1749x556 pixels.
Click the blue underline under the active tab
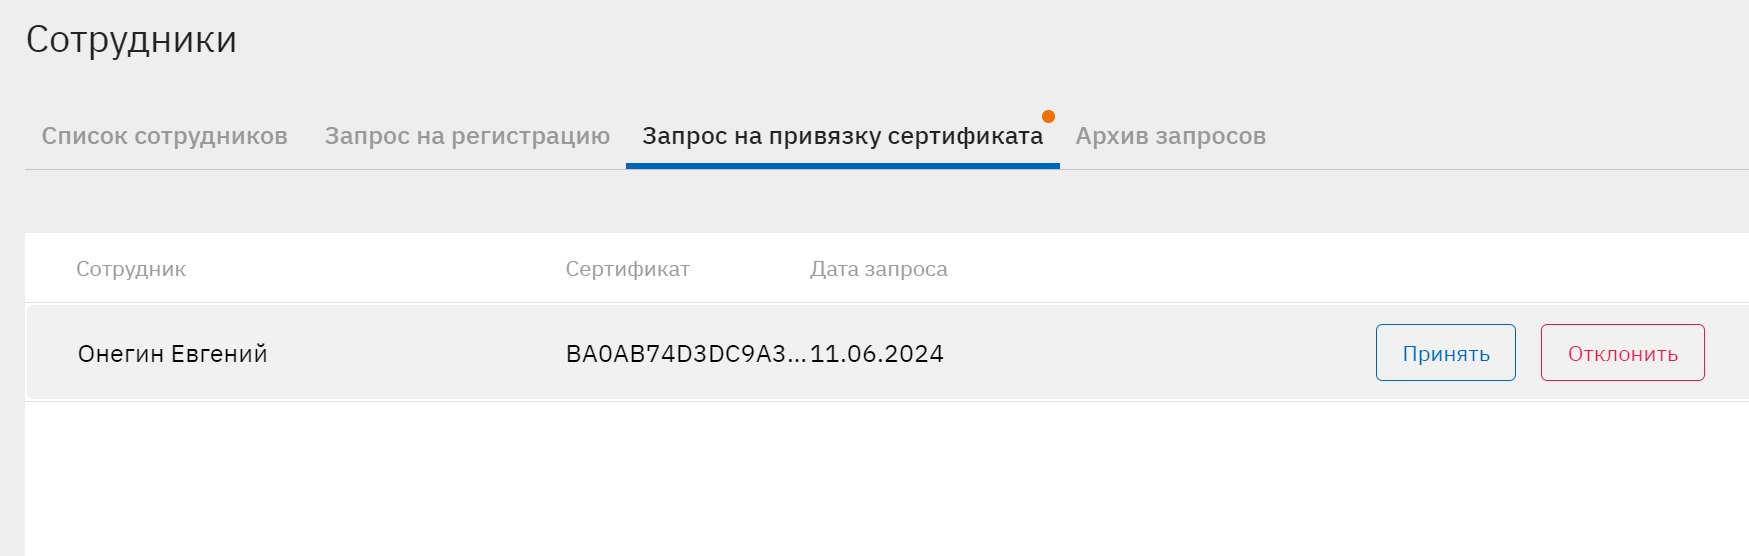pyautogui.click(x=842, y=166)
